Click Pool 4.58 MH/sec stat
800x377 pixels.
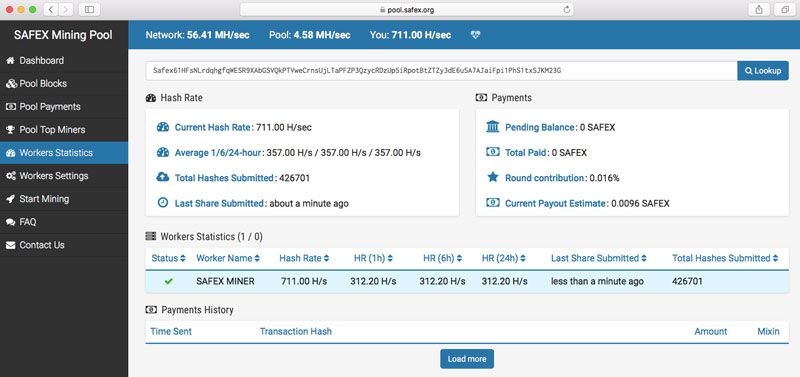tap(310, 35)
